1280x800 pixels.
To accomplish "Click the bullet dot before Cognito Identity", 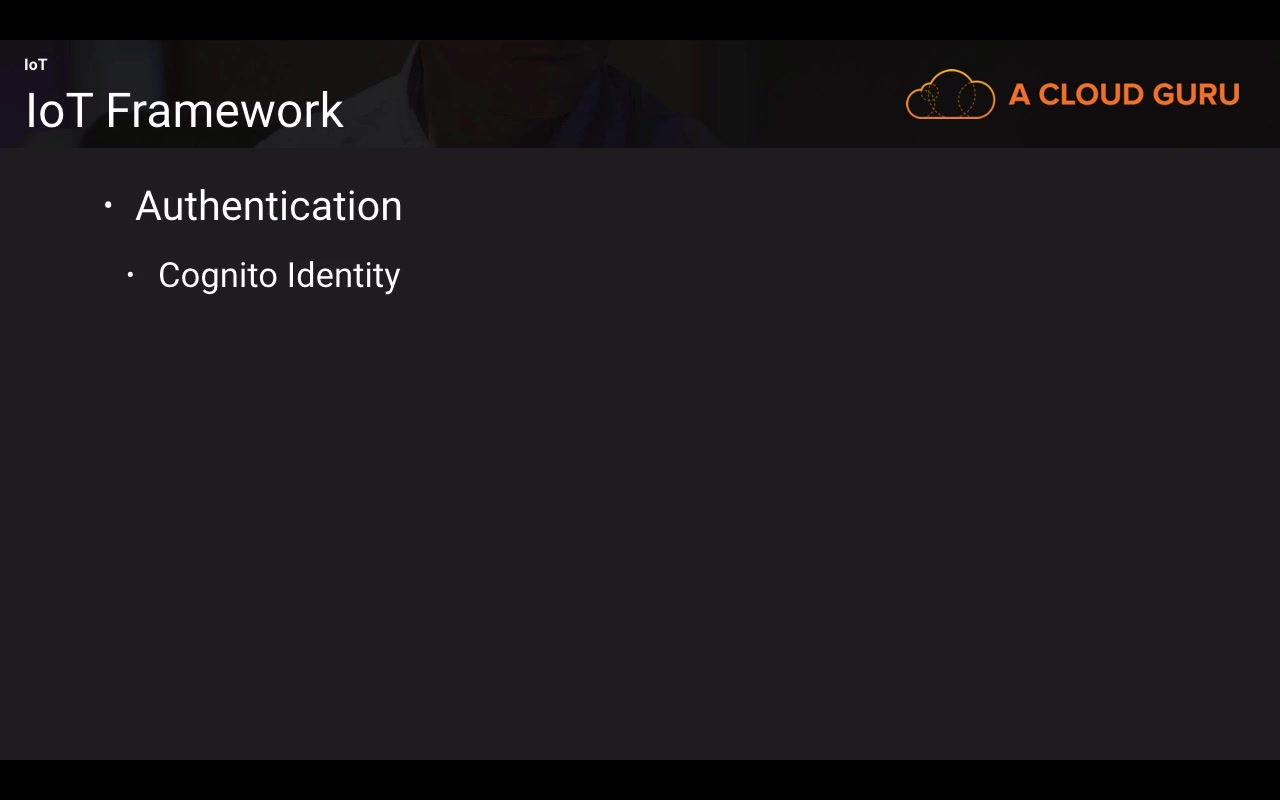I will point(130,274).
